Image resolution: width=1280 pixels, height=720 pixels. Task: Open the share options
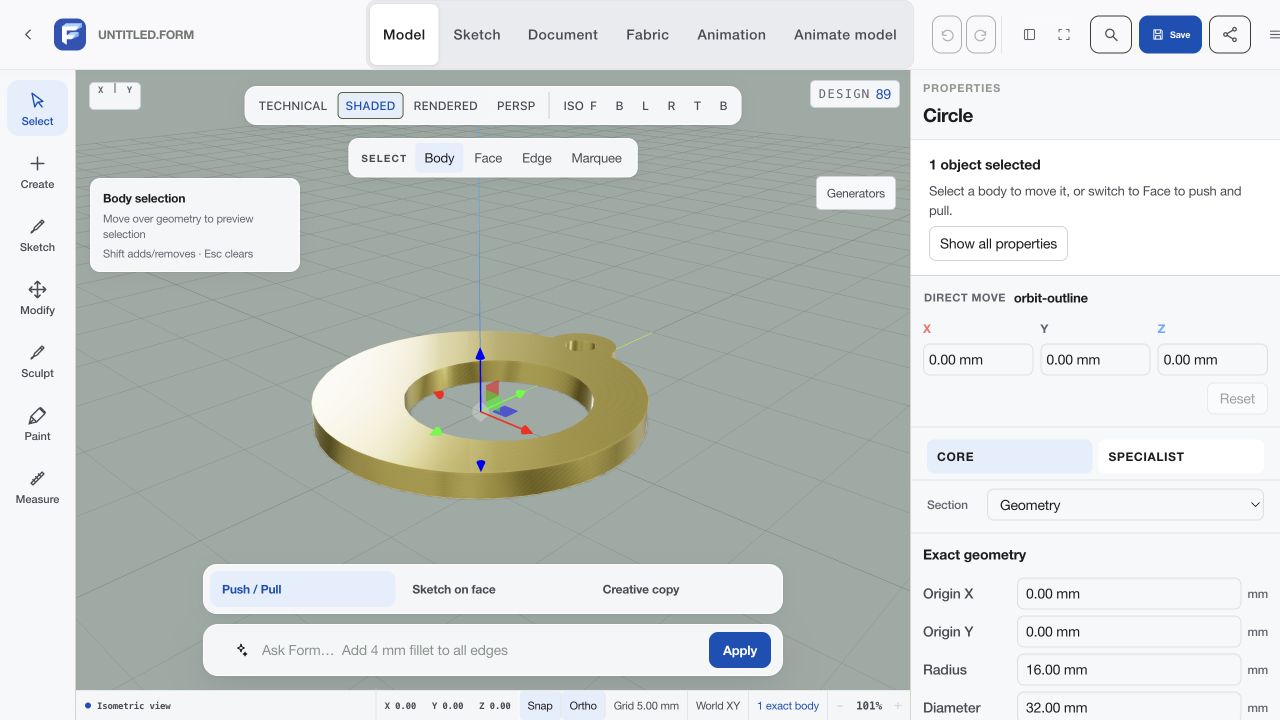pos(1230,34)
